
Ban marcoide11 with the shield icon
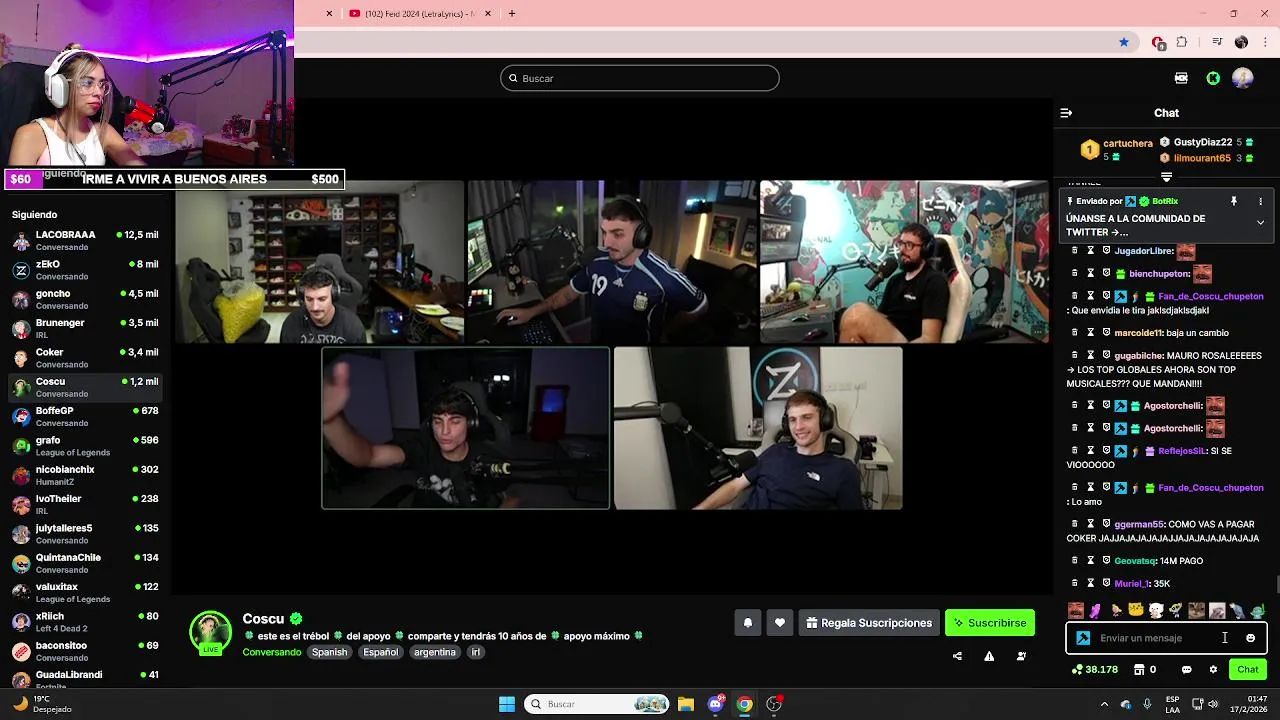pos(1106,333)
